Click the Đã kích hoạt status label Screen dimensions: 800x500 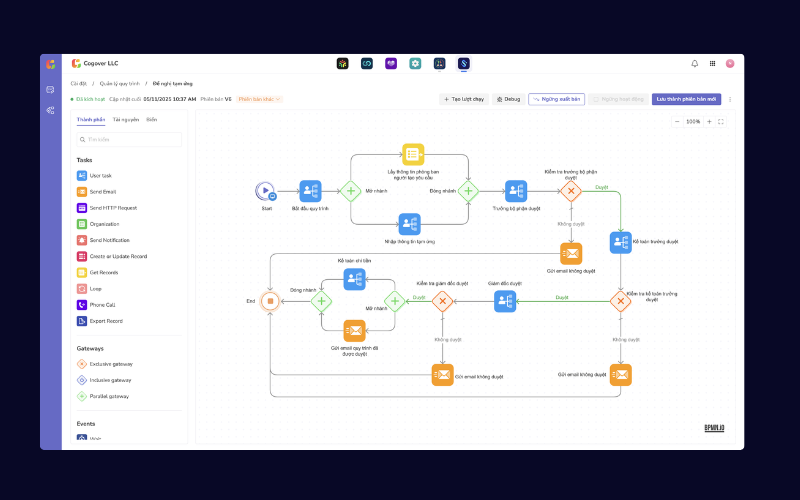coord(90,99)
